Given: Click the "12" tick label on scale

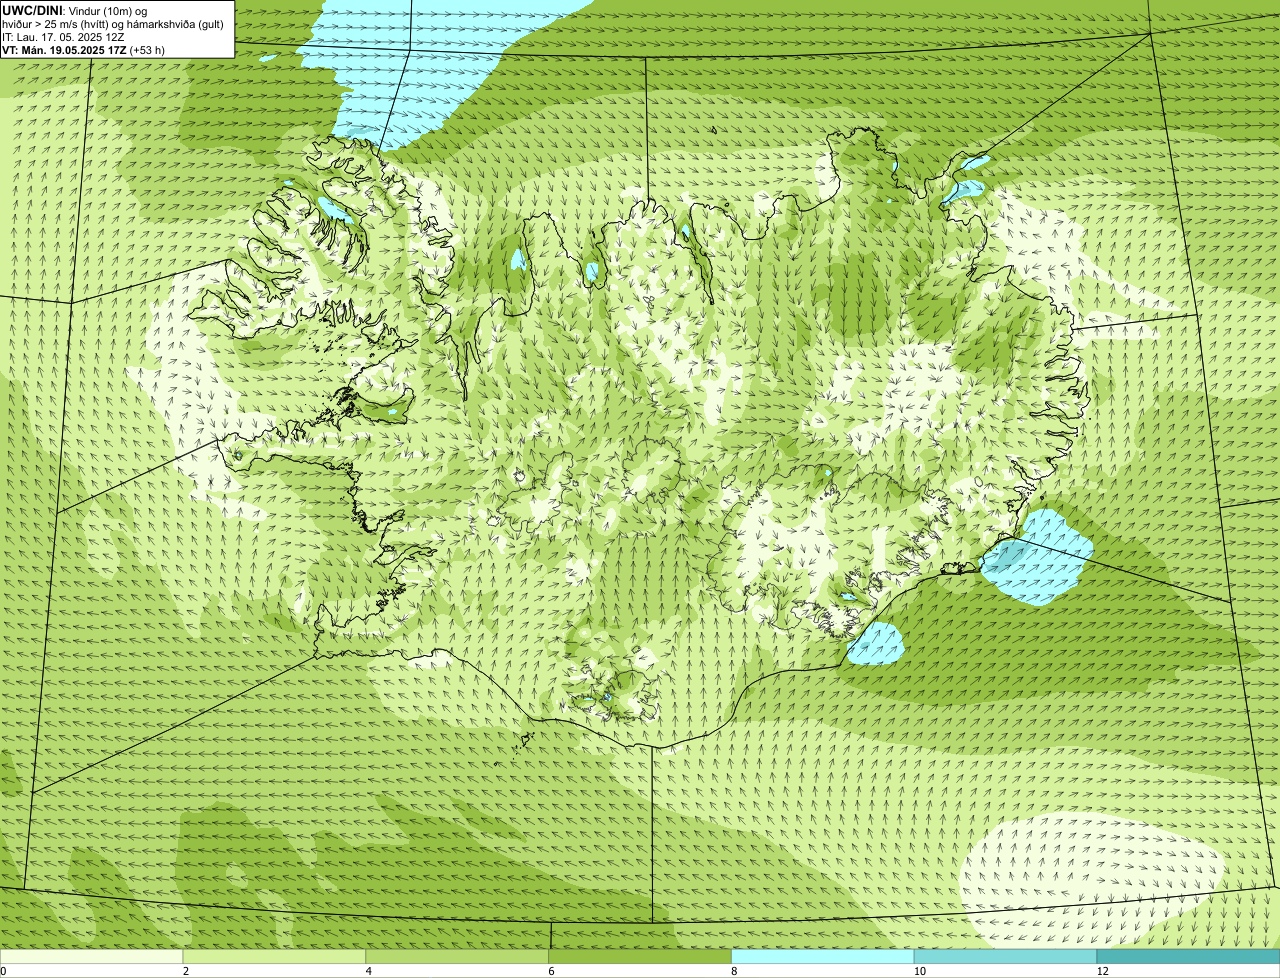Looking at the screenshot, I should 1102,971.
